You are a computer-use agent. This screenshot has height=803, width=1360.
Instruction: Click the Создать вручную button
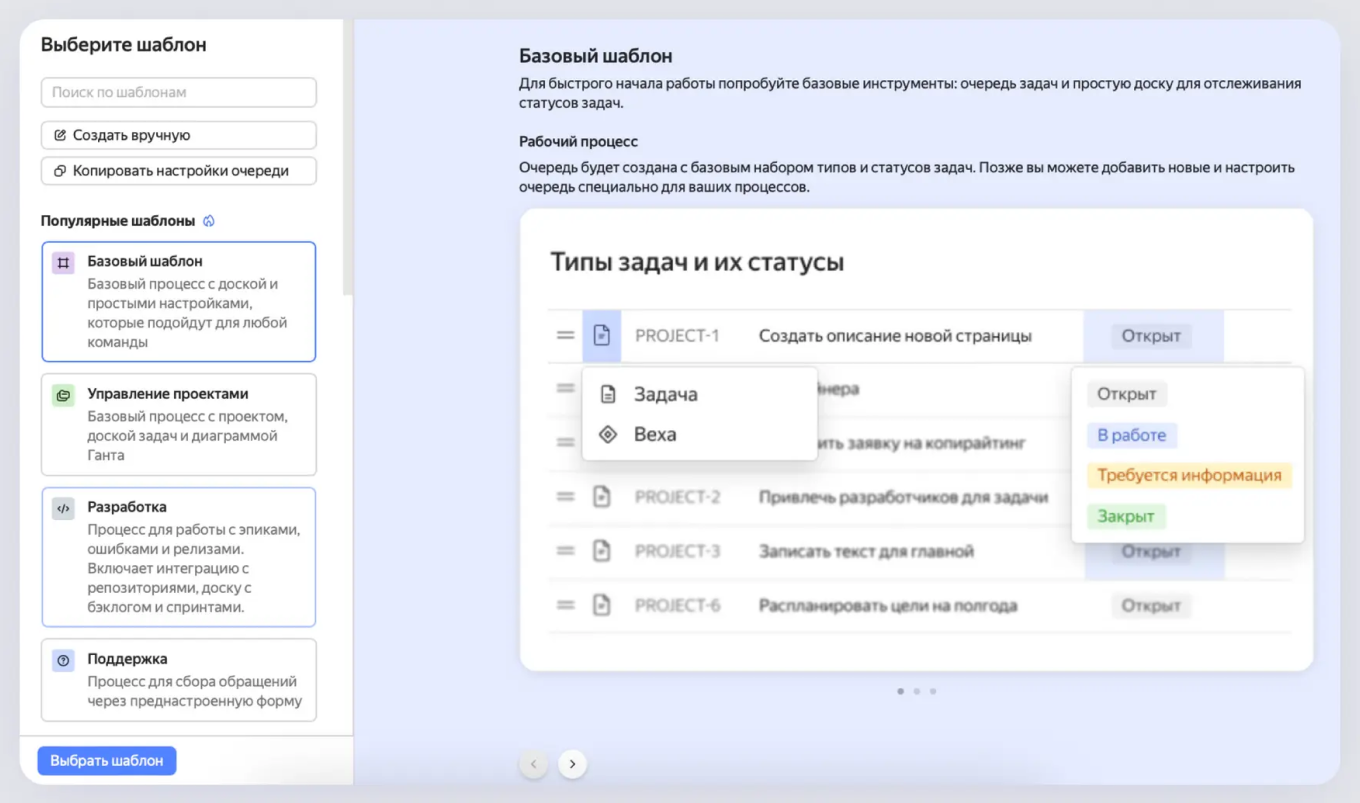tap(178, 135)
